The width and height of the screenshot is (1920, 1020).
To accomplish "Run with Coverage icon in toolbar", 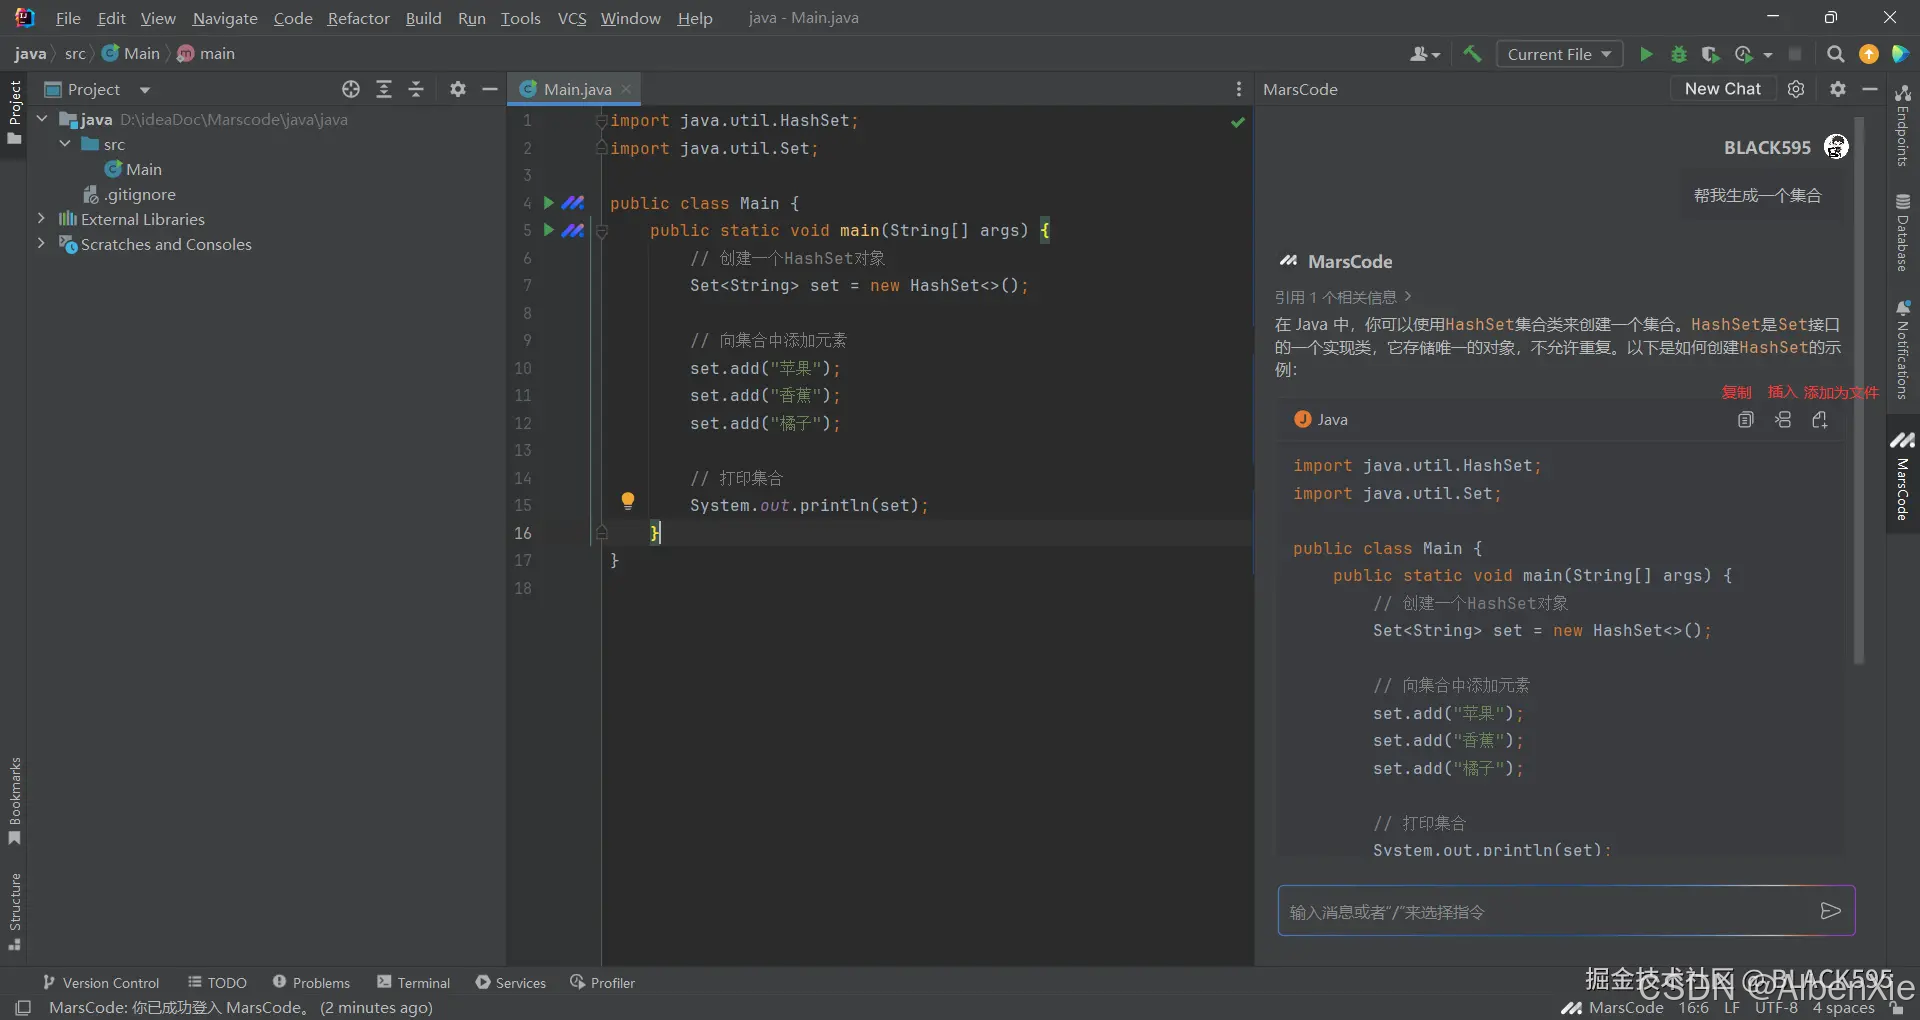I will 1711,54.
